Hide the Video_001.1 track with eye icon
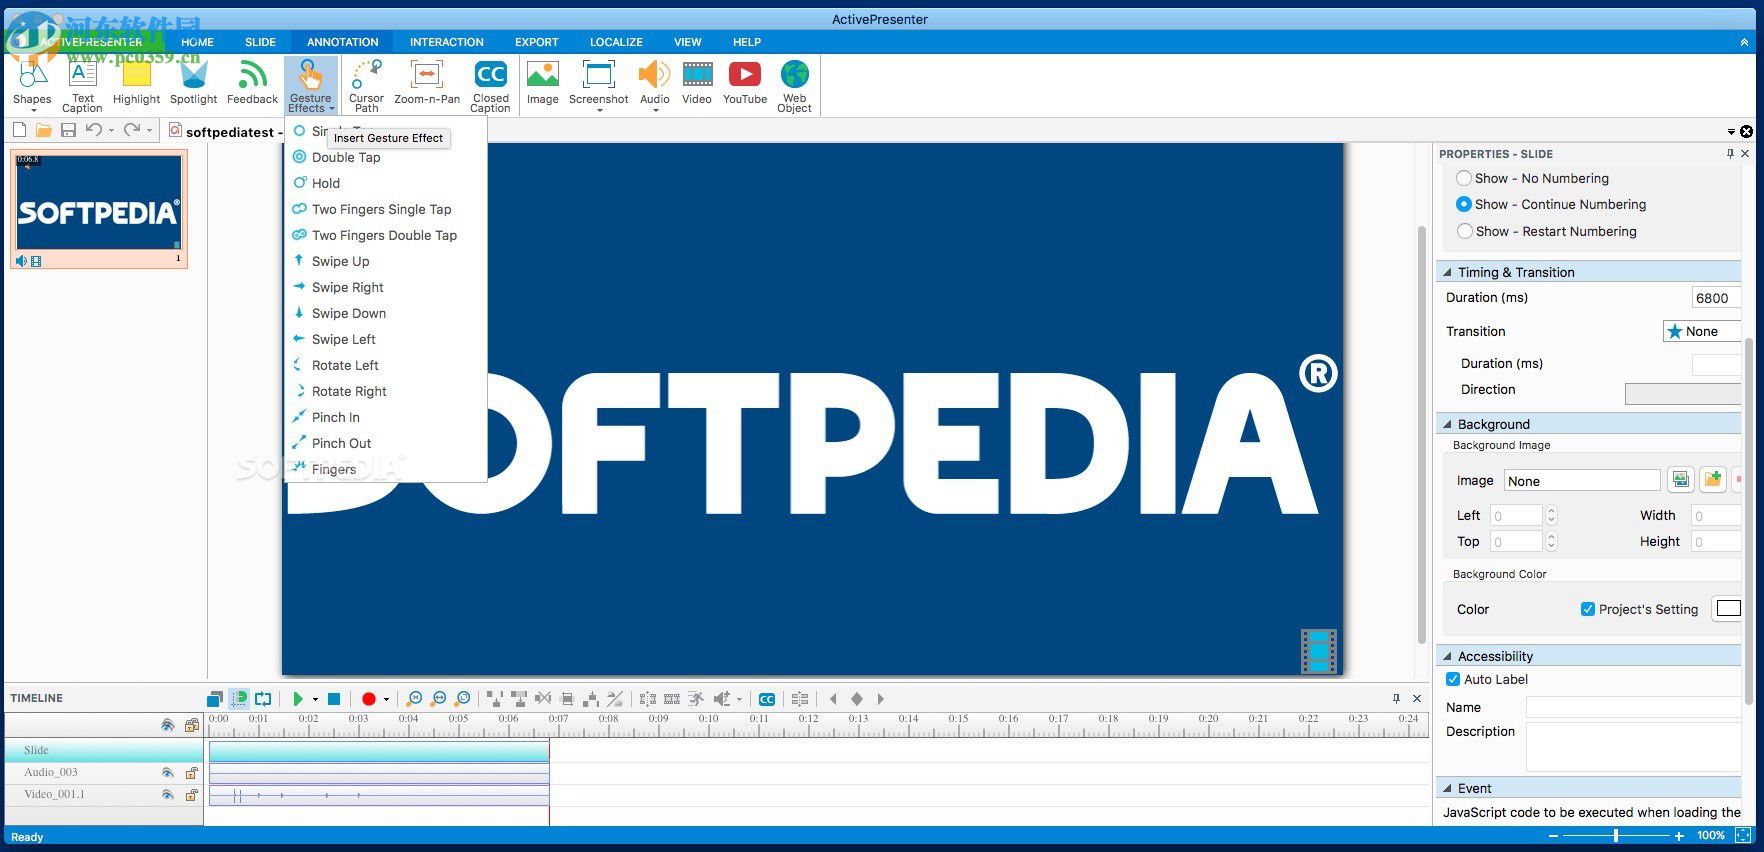The width and height of the screenshot is (1764, 852). click(x=168, y=794)
